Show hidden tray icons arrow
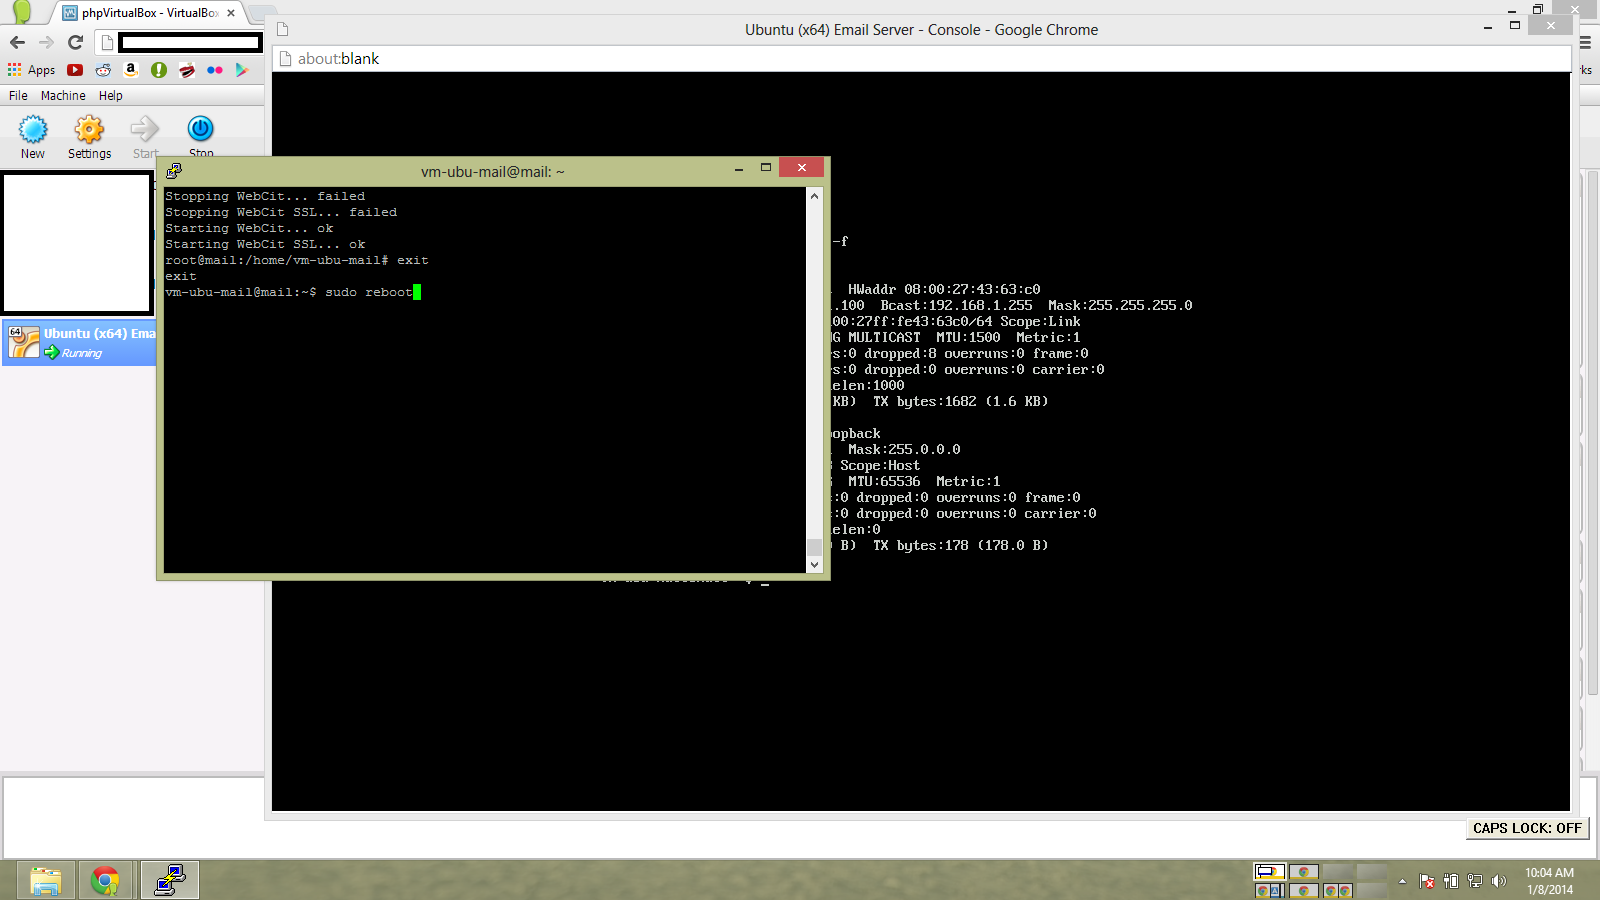The width and height of the screenshot is (1600, 900). click(x=1402, y=881)
